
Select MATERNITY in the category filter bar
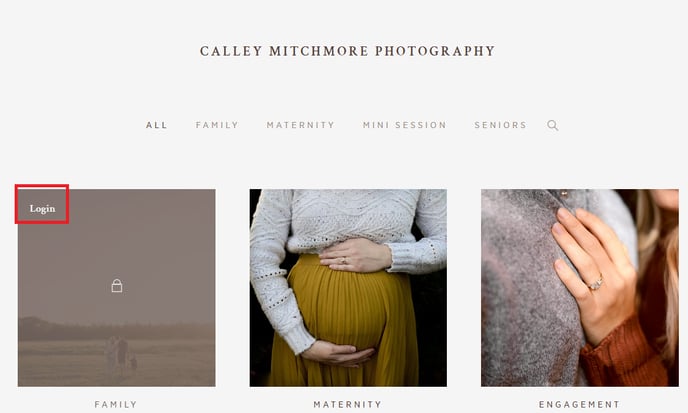(301, 125)
